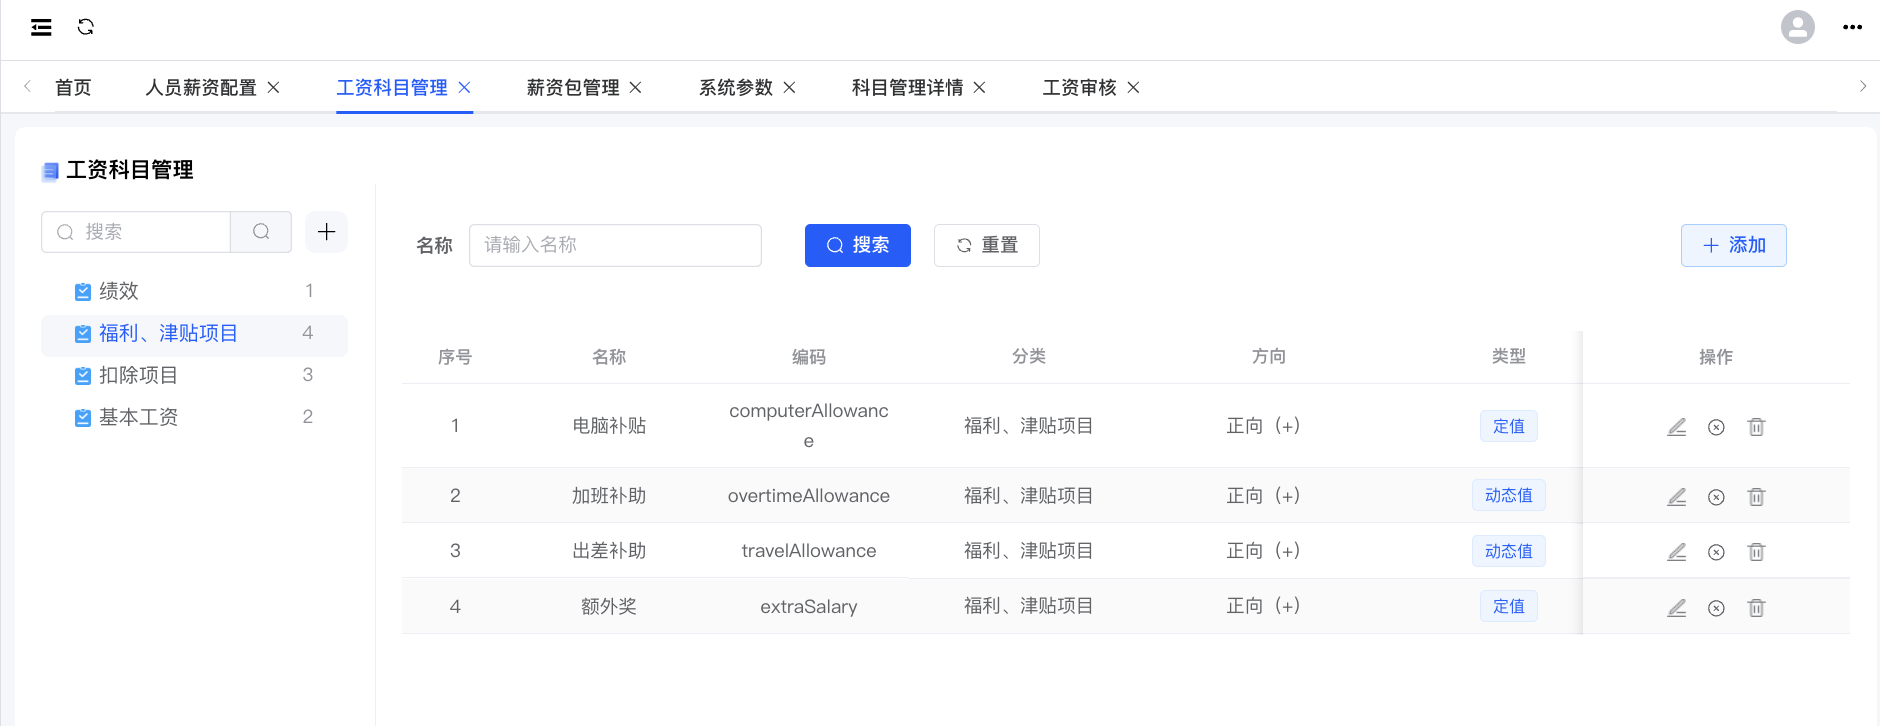This screenshot has height=726, width=1880.
Task: Click the category search magnifier button
Action: pos(261,232)
